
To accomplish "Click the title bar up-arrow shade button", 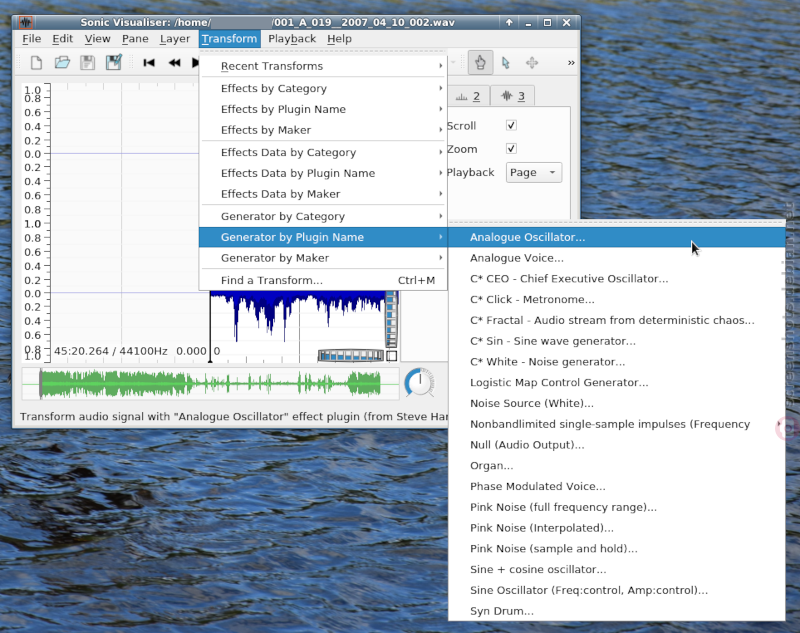I will tap(509, 22).
